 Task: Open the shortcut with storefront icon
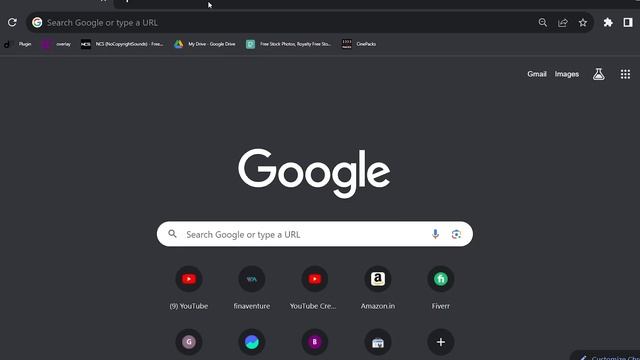378,342
